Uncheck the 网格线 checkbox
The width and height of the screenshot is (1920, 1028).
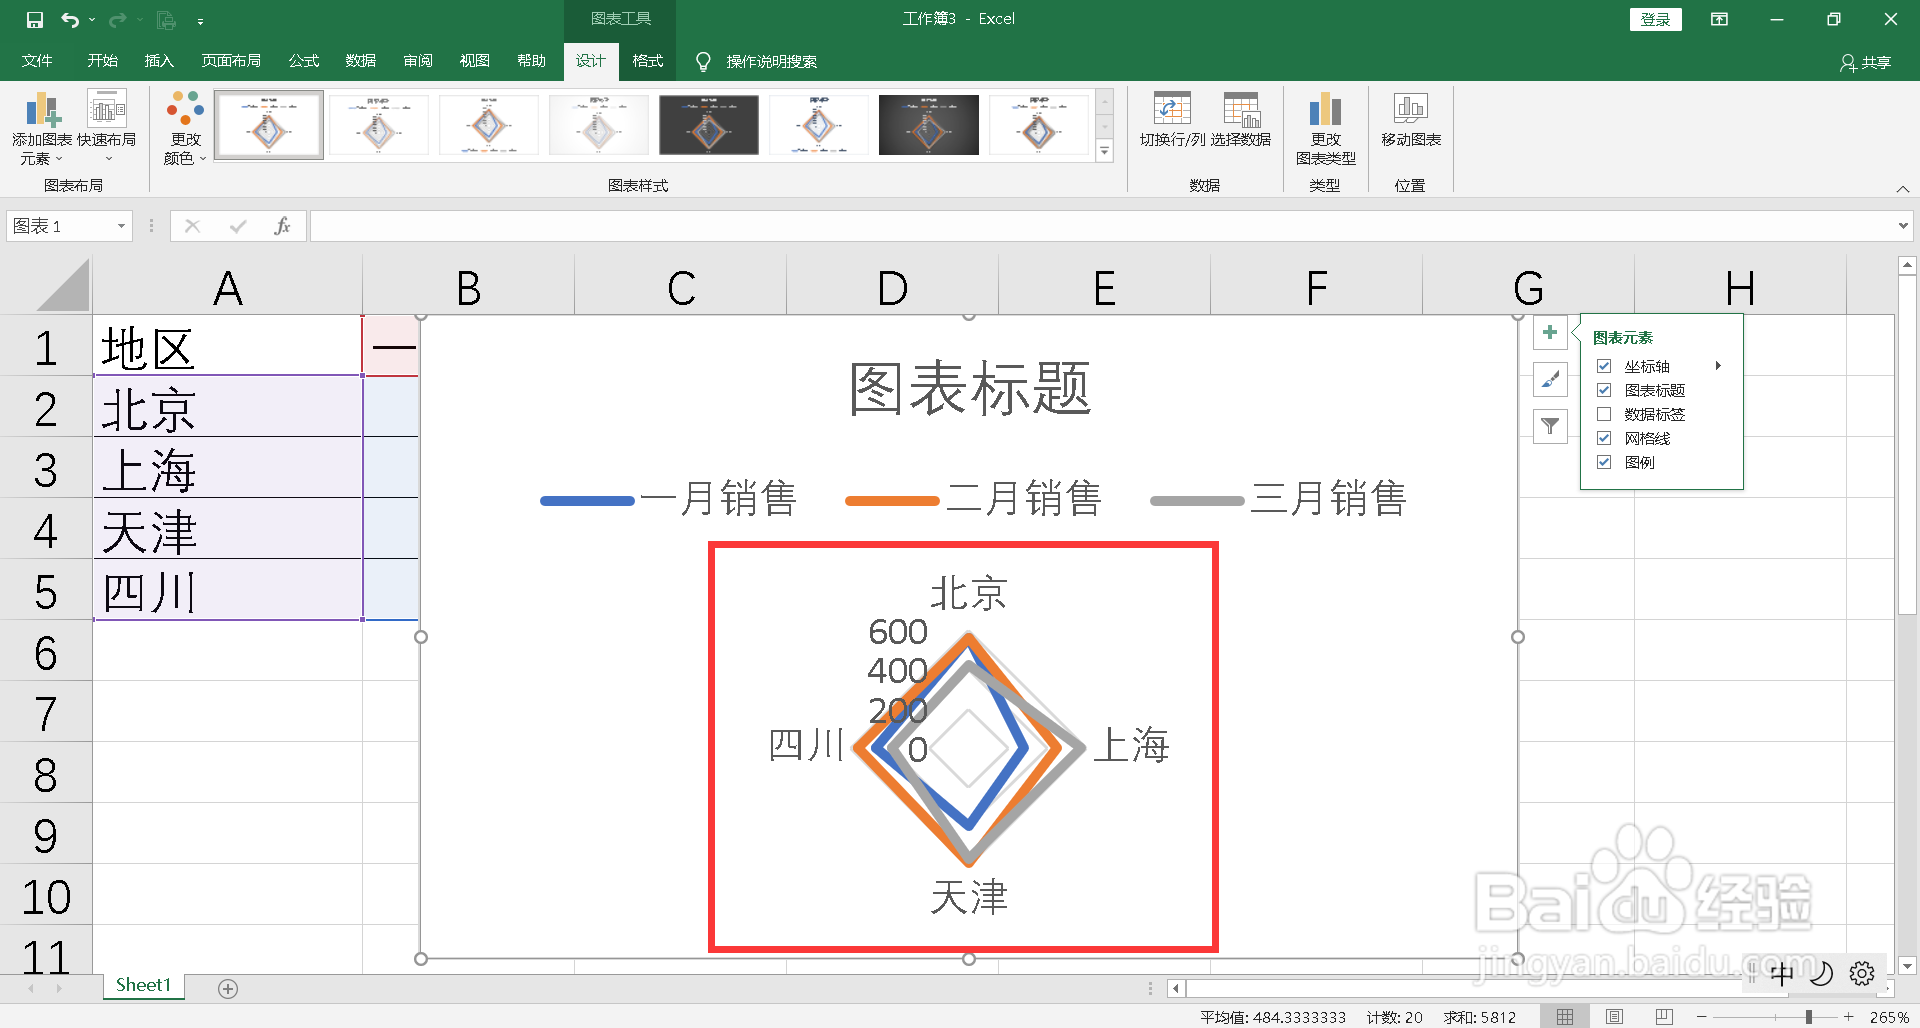[1604, 438]
